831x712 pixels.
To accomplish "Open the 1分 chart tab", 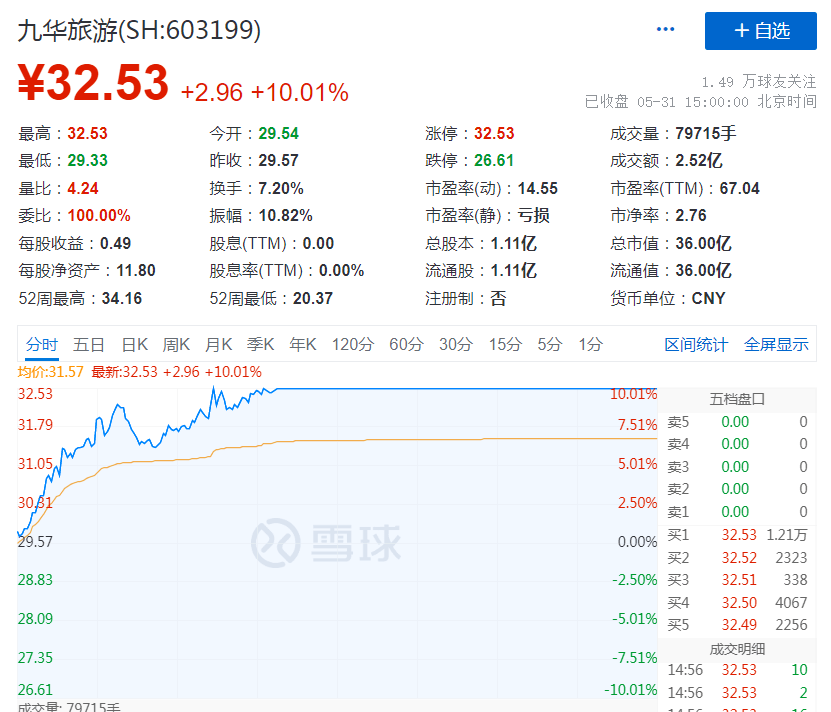I will [590, 345].
